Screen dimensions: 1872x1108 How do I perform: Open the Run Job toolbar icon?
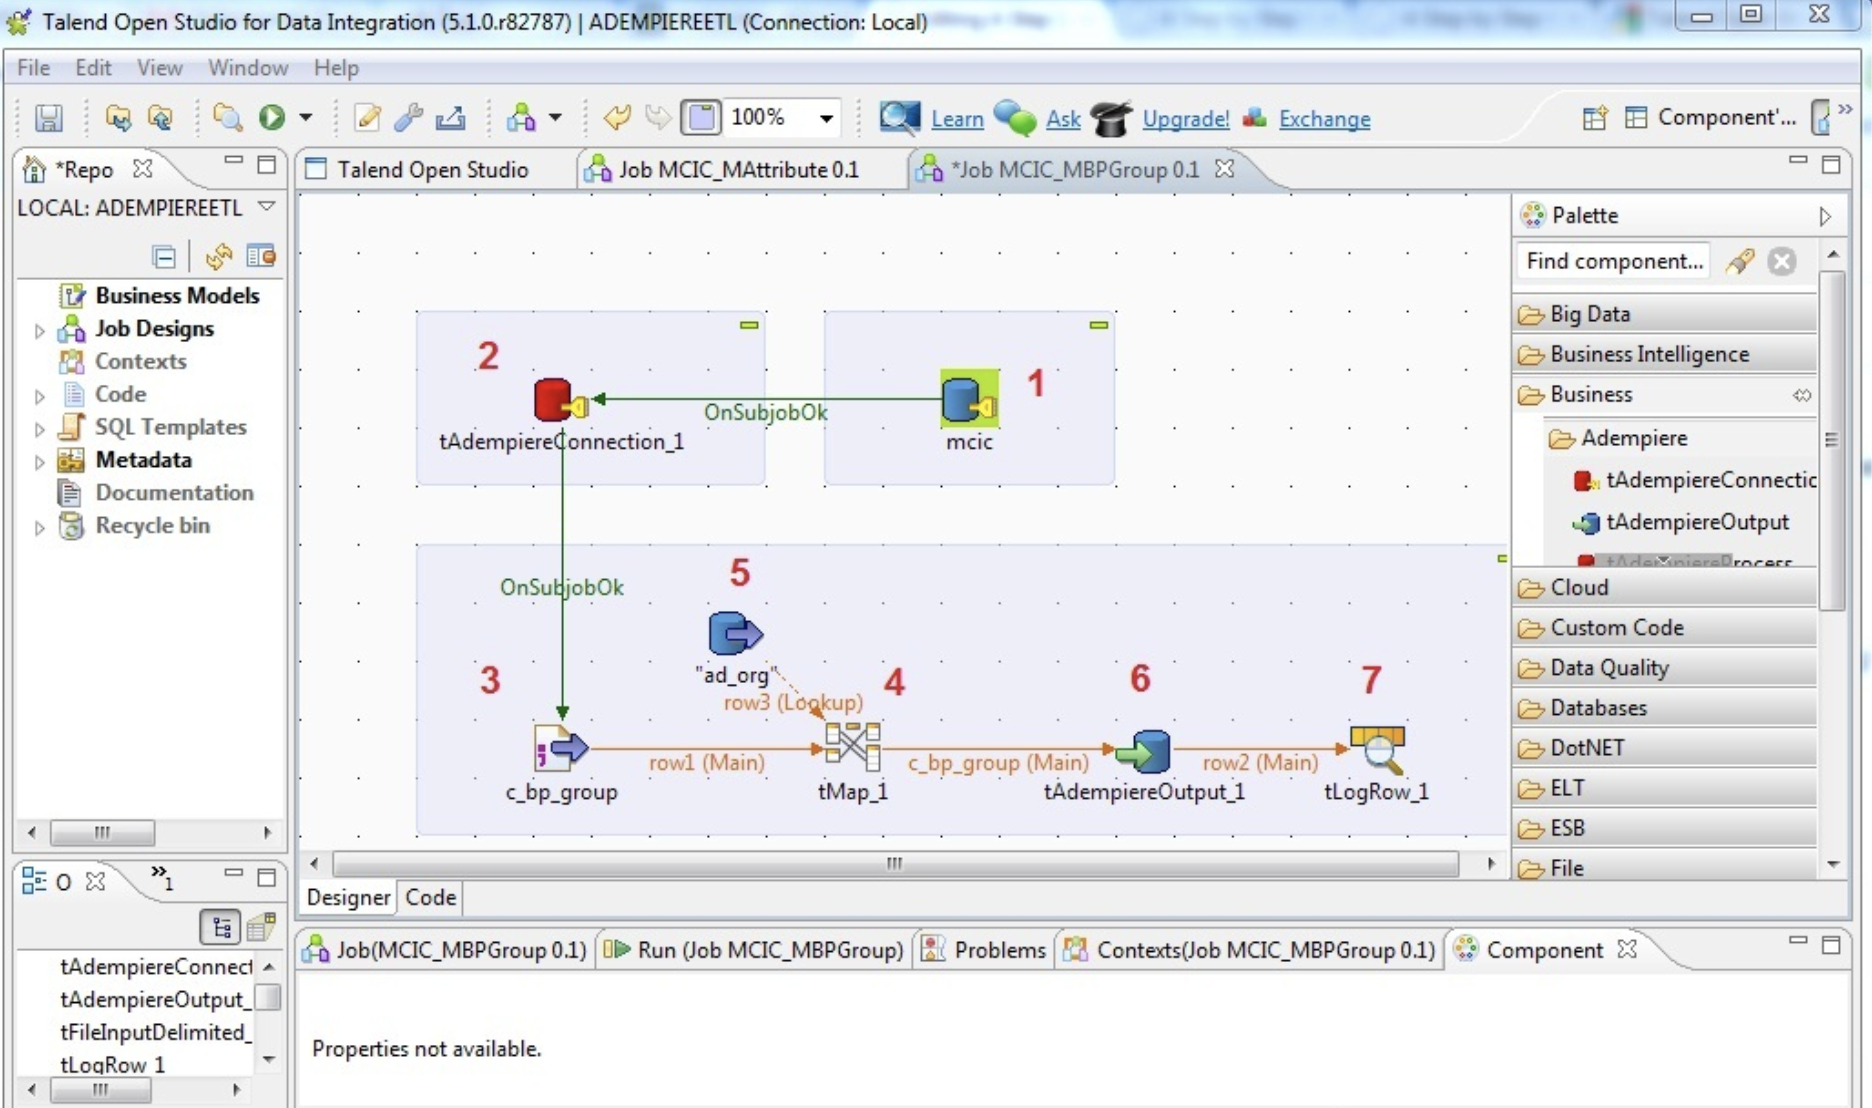[272, 117]
